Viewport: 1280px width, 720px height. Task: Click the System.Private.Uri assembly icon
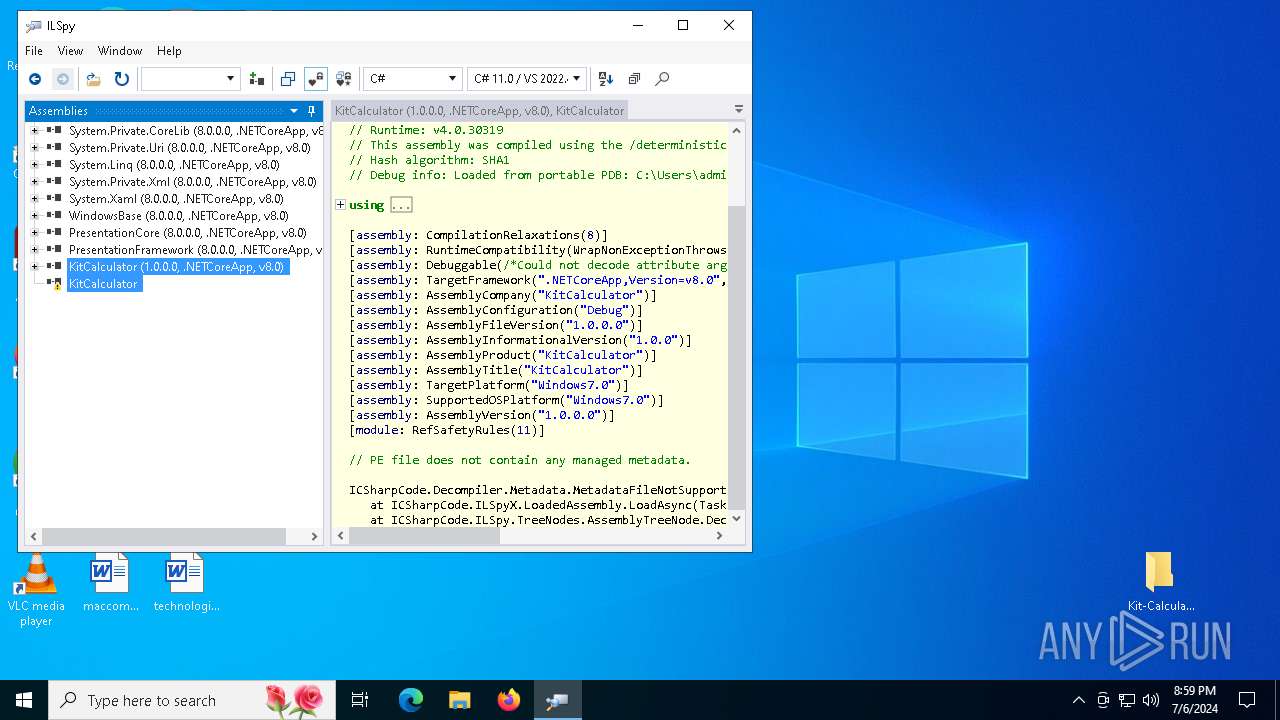coord(54,148)
